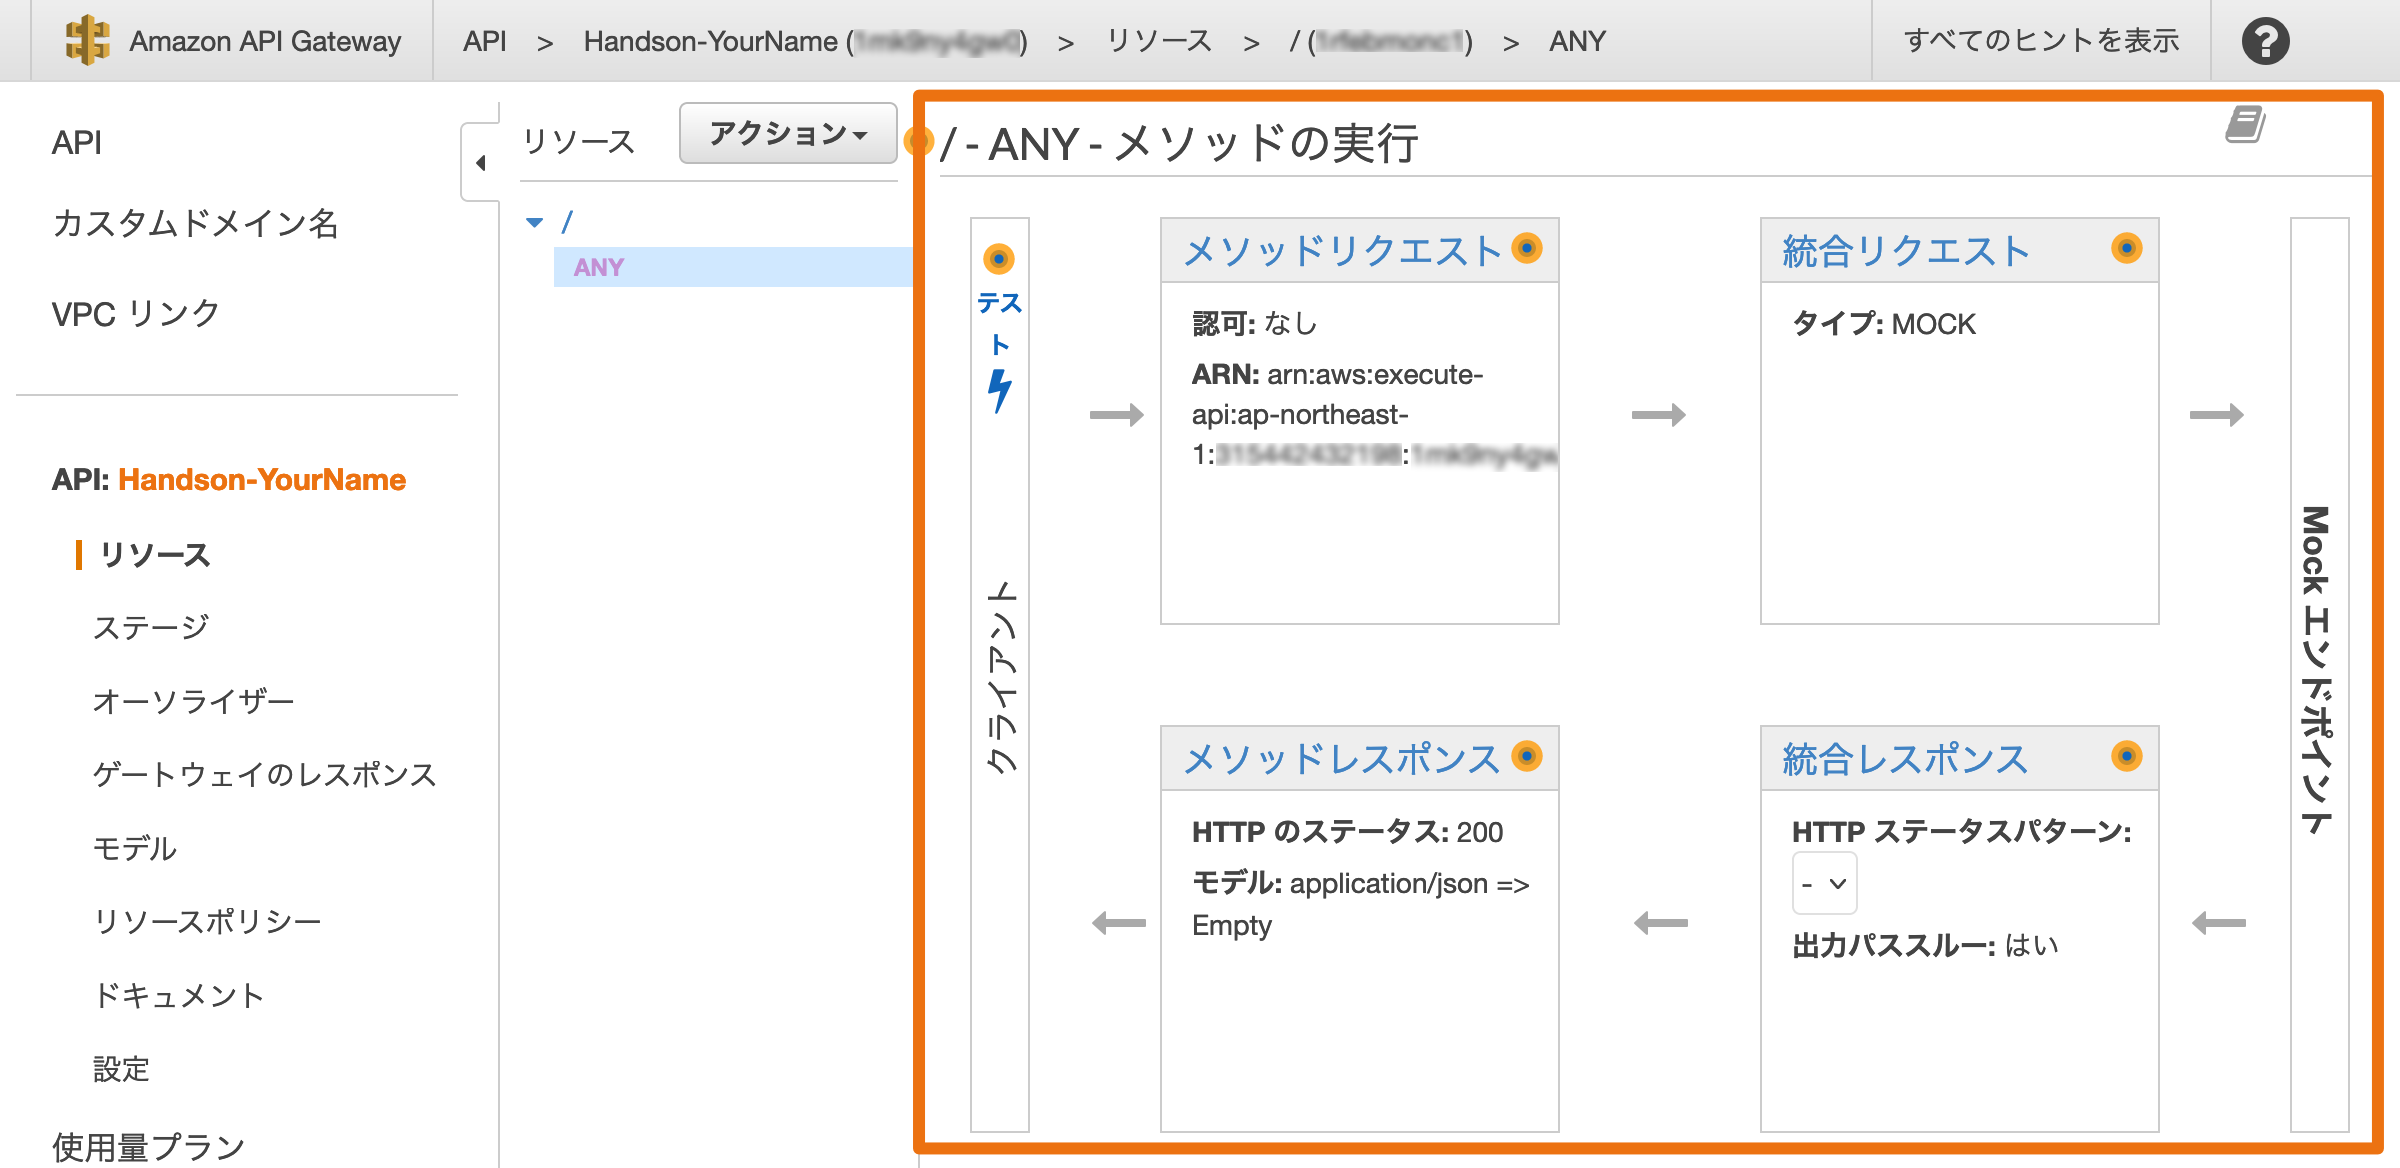Click the タイプ: MOCK text

click(x=1884, y=323)
